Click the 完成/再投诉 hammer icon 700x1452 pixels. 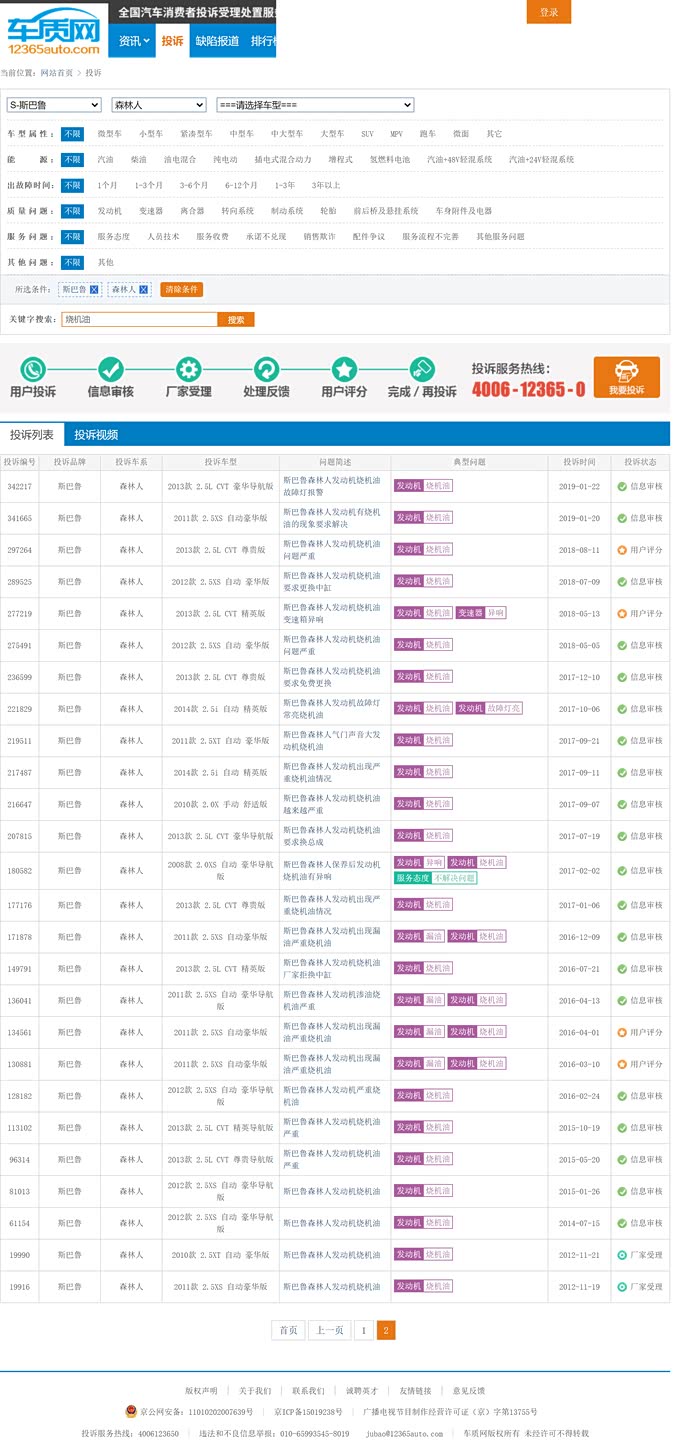422,368
